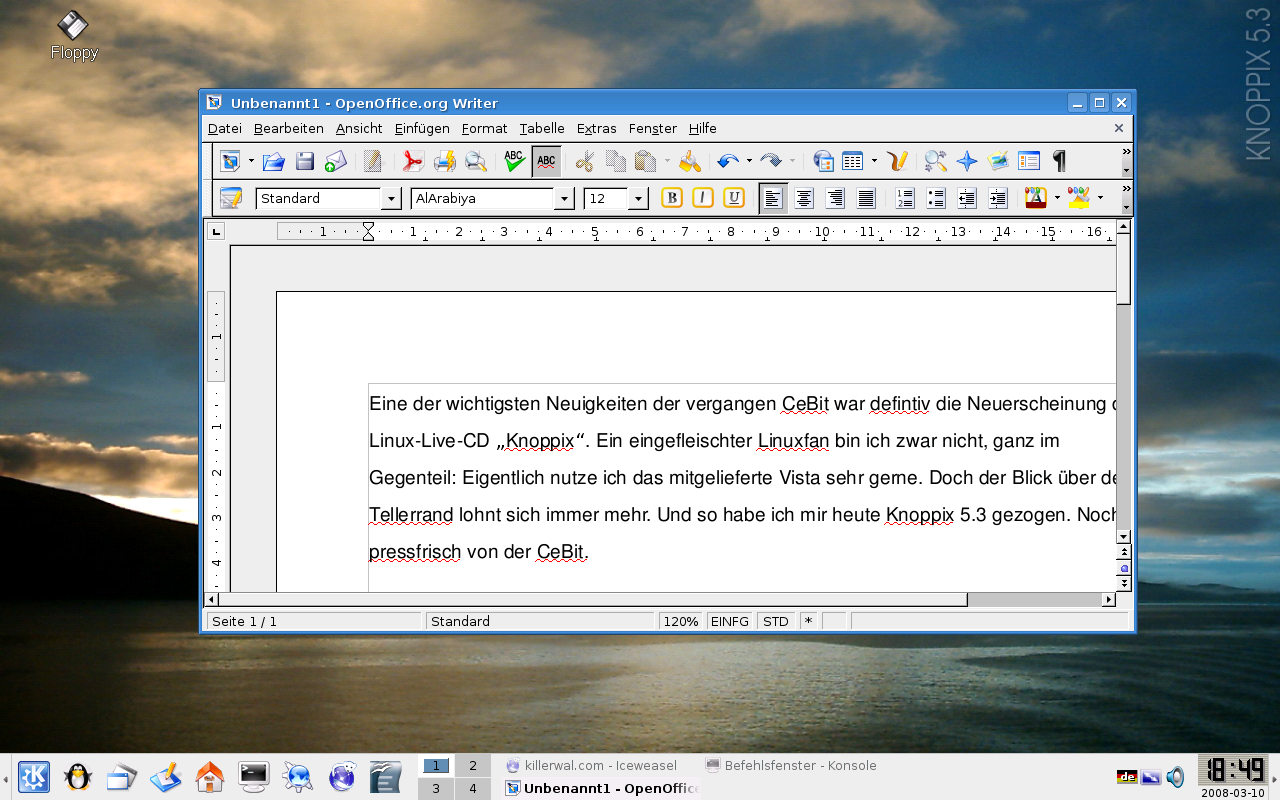Toggle nonprinting characters with the pilcrow icon

point(1059,161)
